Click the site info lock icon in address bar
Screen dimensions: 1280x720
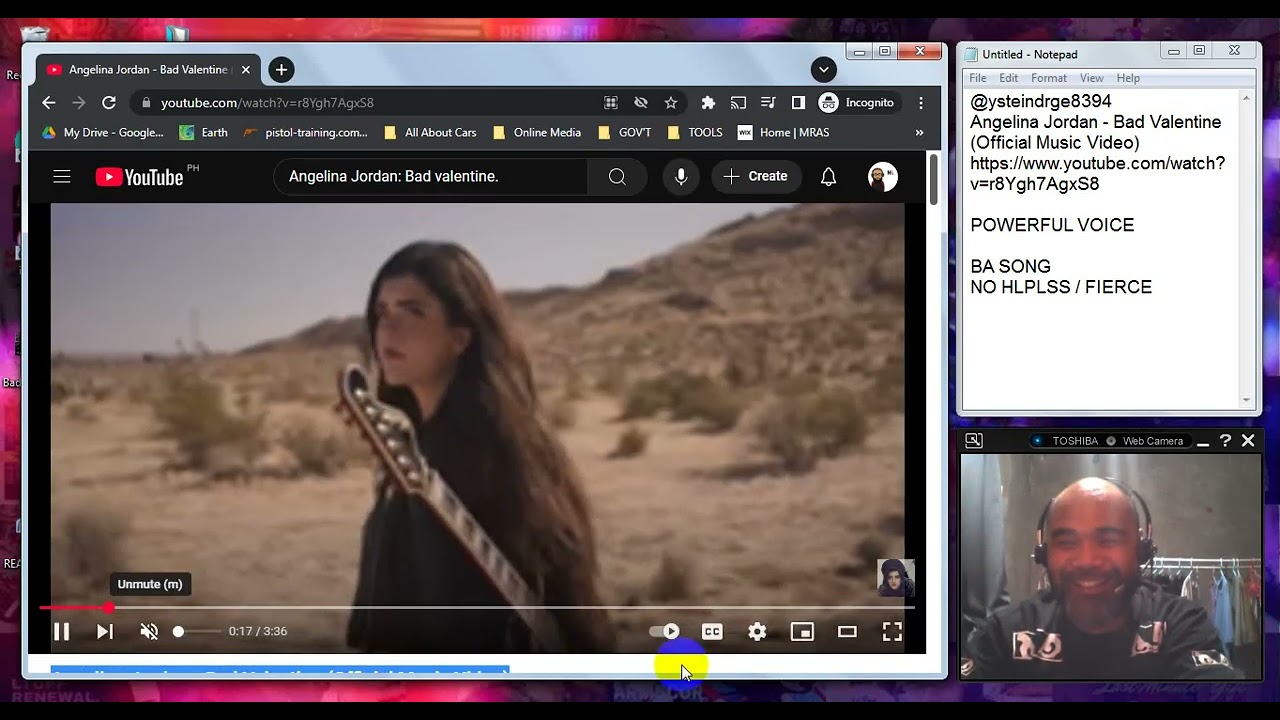click(x=146, y=102)
